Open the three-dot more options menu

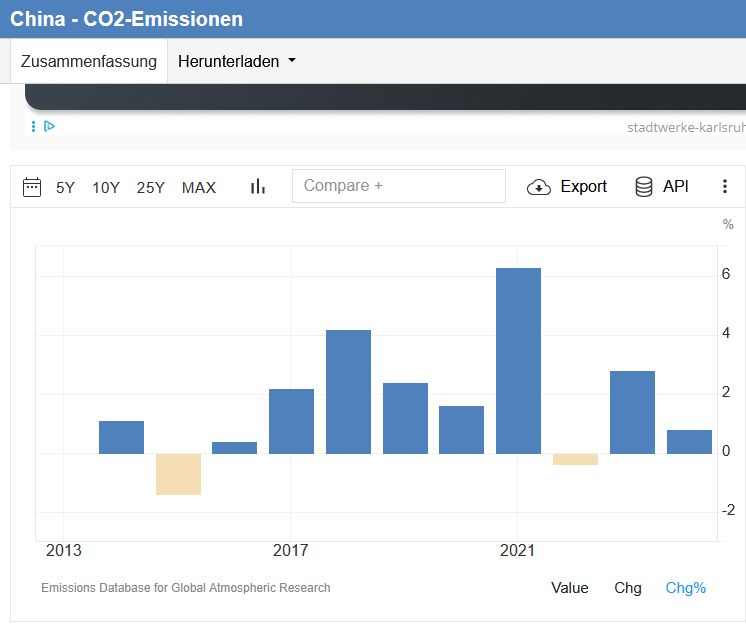725,187
